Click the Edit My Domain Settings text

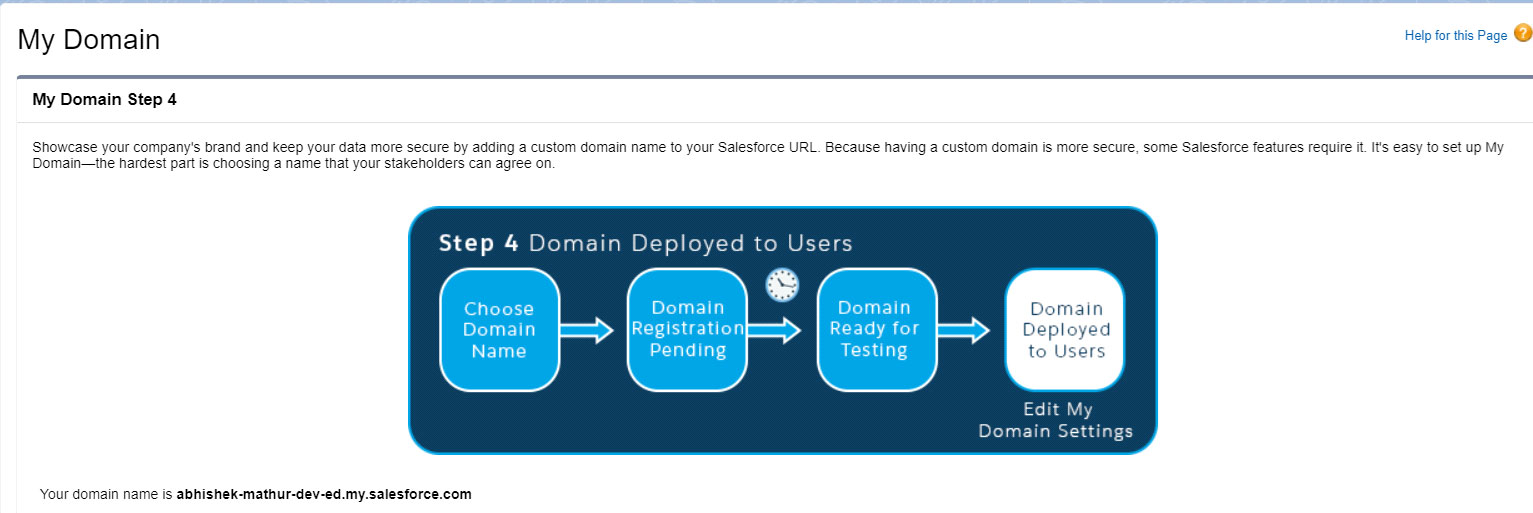pos(1056,420)
